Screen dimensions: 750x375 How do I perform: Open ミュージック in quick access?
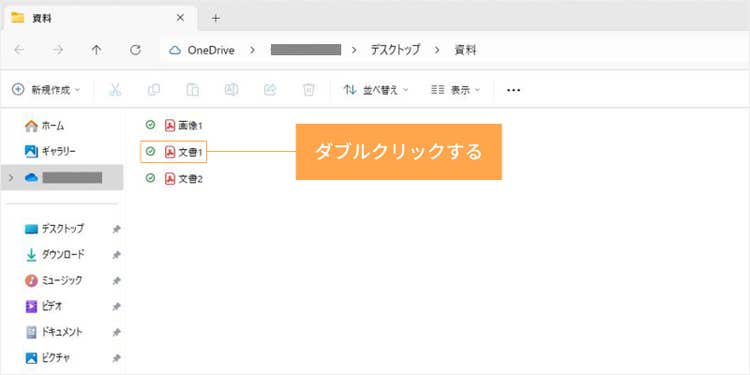click(x=53, y=280)
